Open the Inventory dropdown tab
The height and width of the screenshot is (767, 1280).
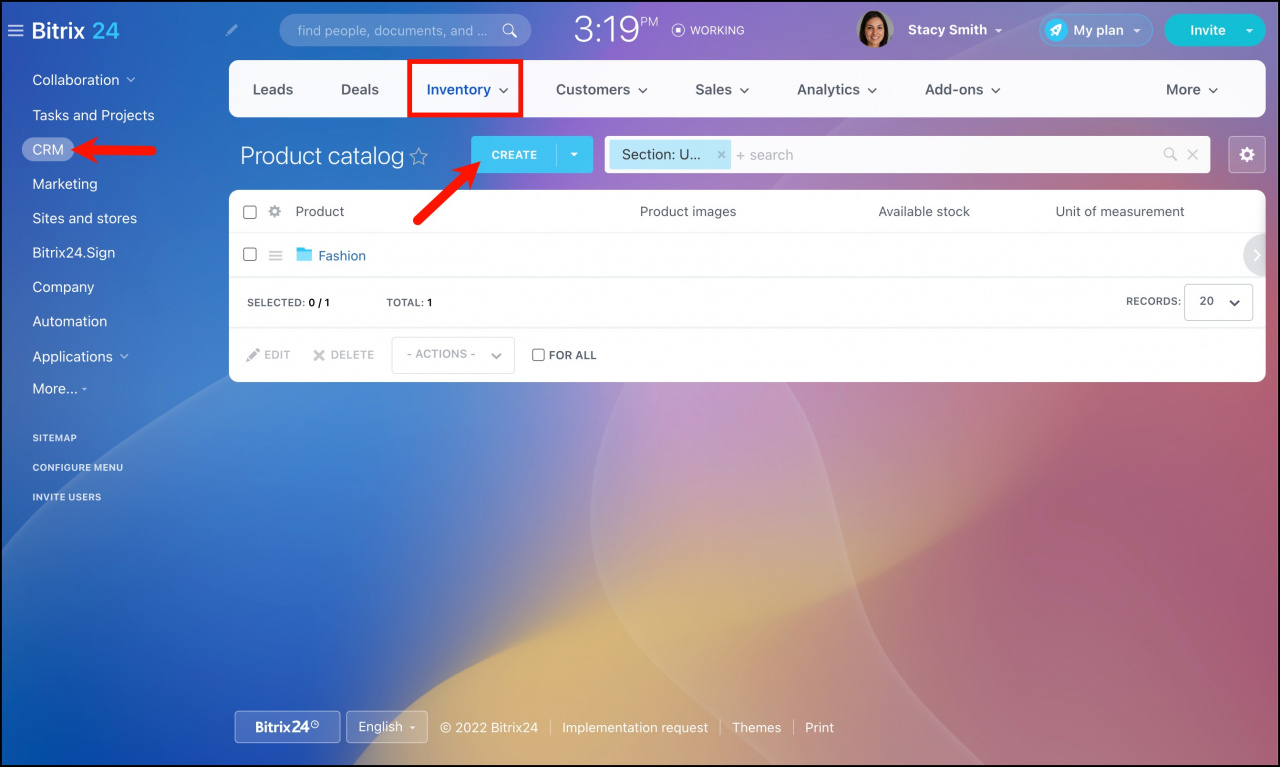(467, 90)
